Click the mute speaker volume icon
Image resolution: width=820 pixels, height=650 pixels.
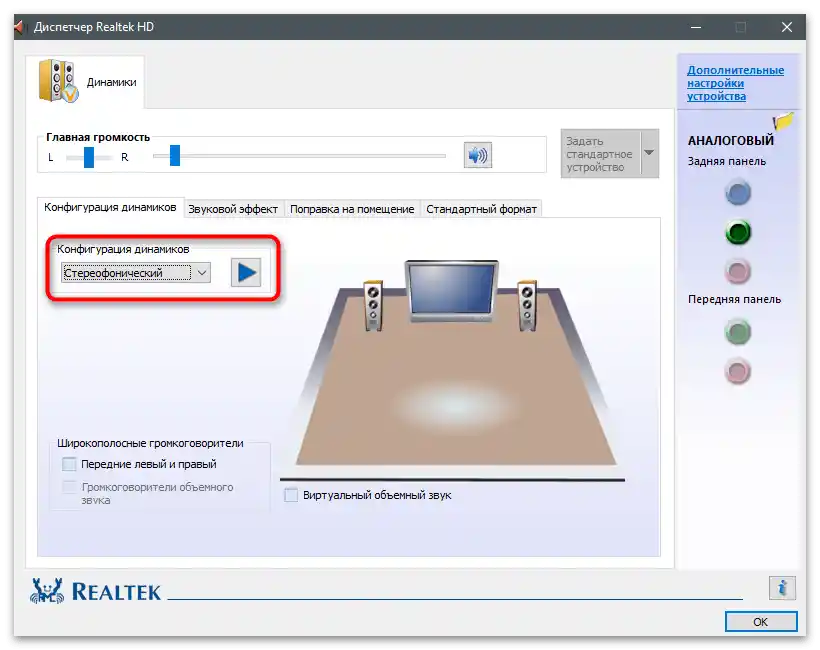coord(477,155)
